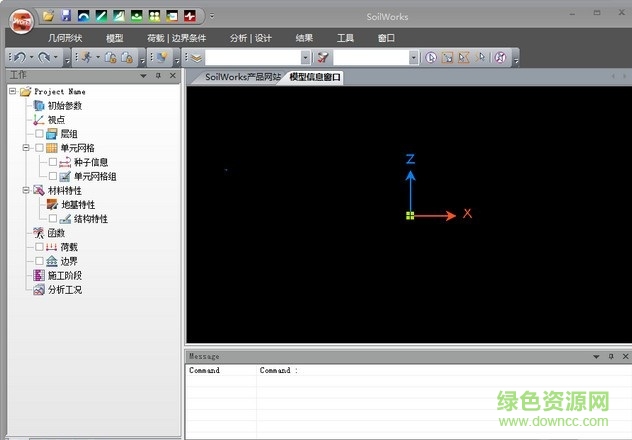Click the 施工阶段 construction stage icon
The width and height of the screenshot is (632, 440).
click(39, 275)
